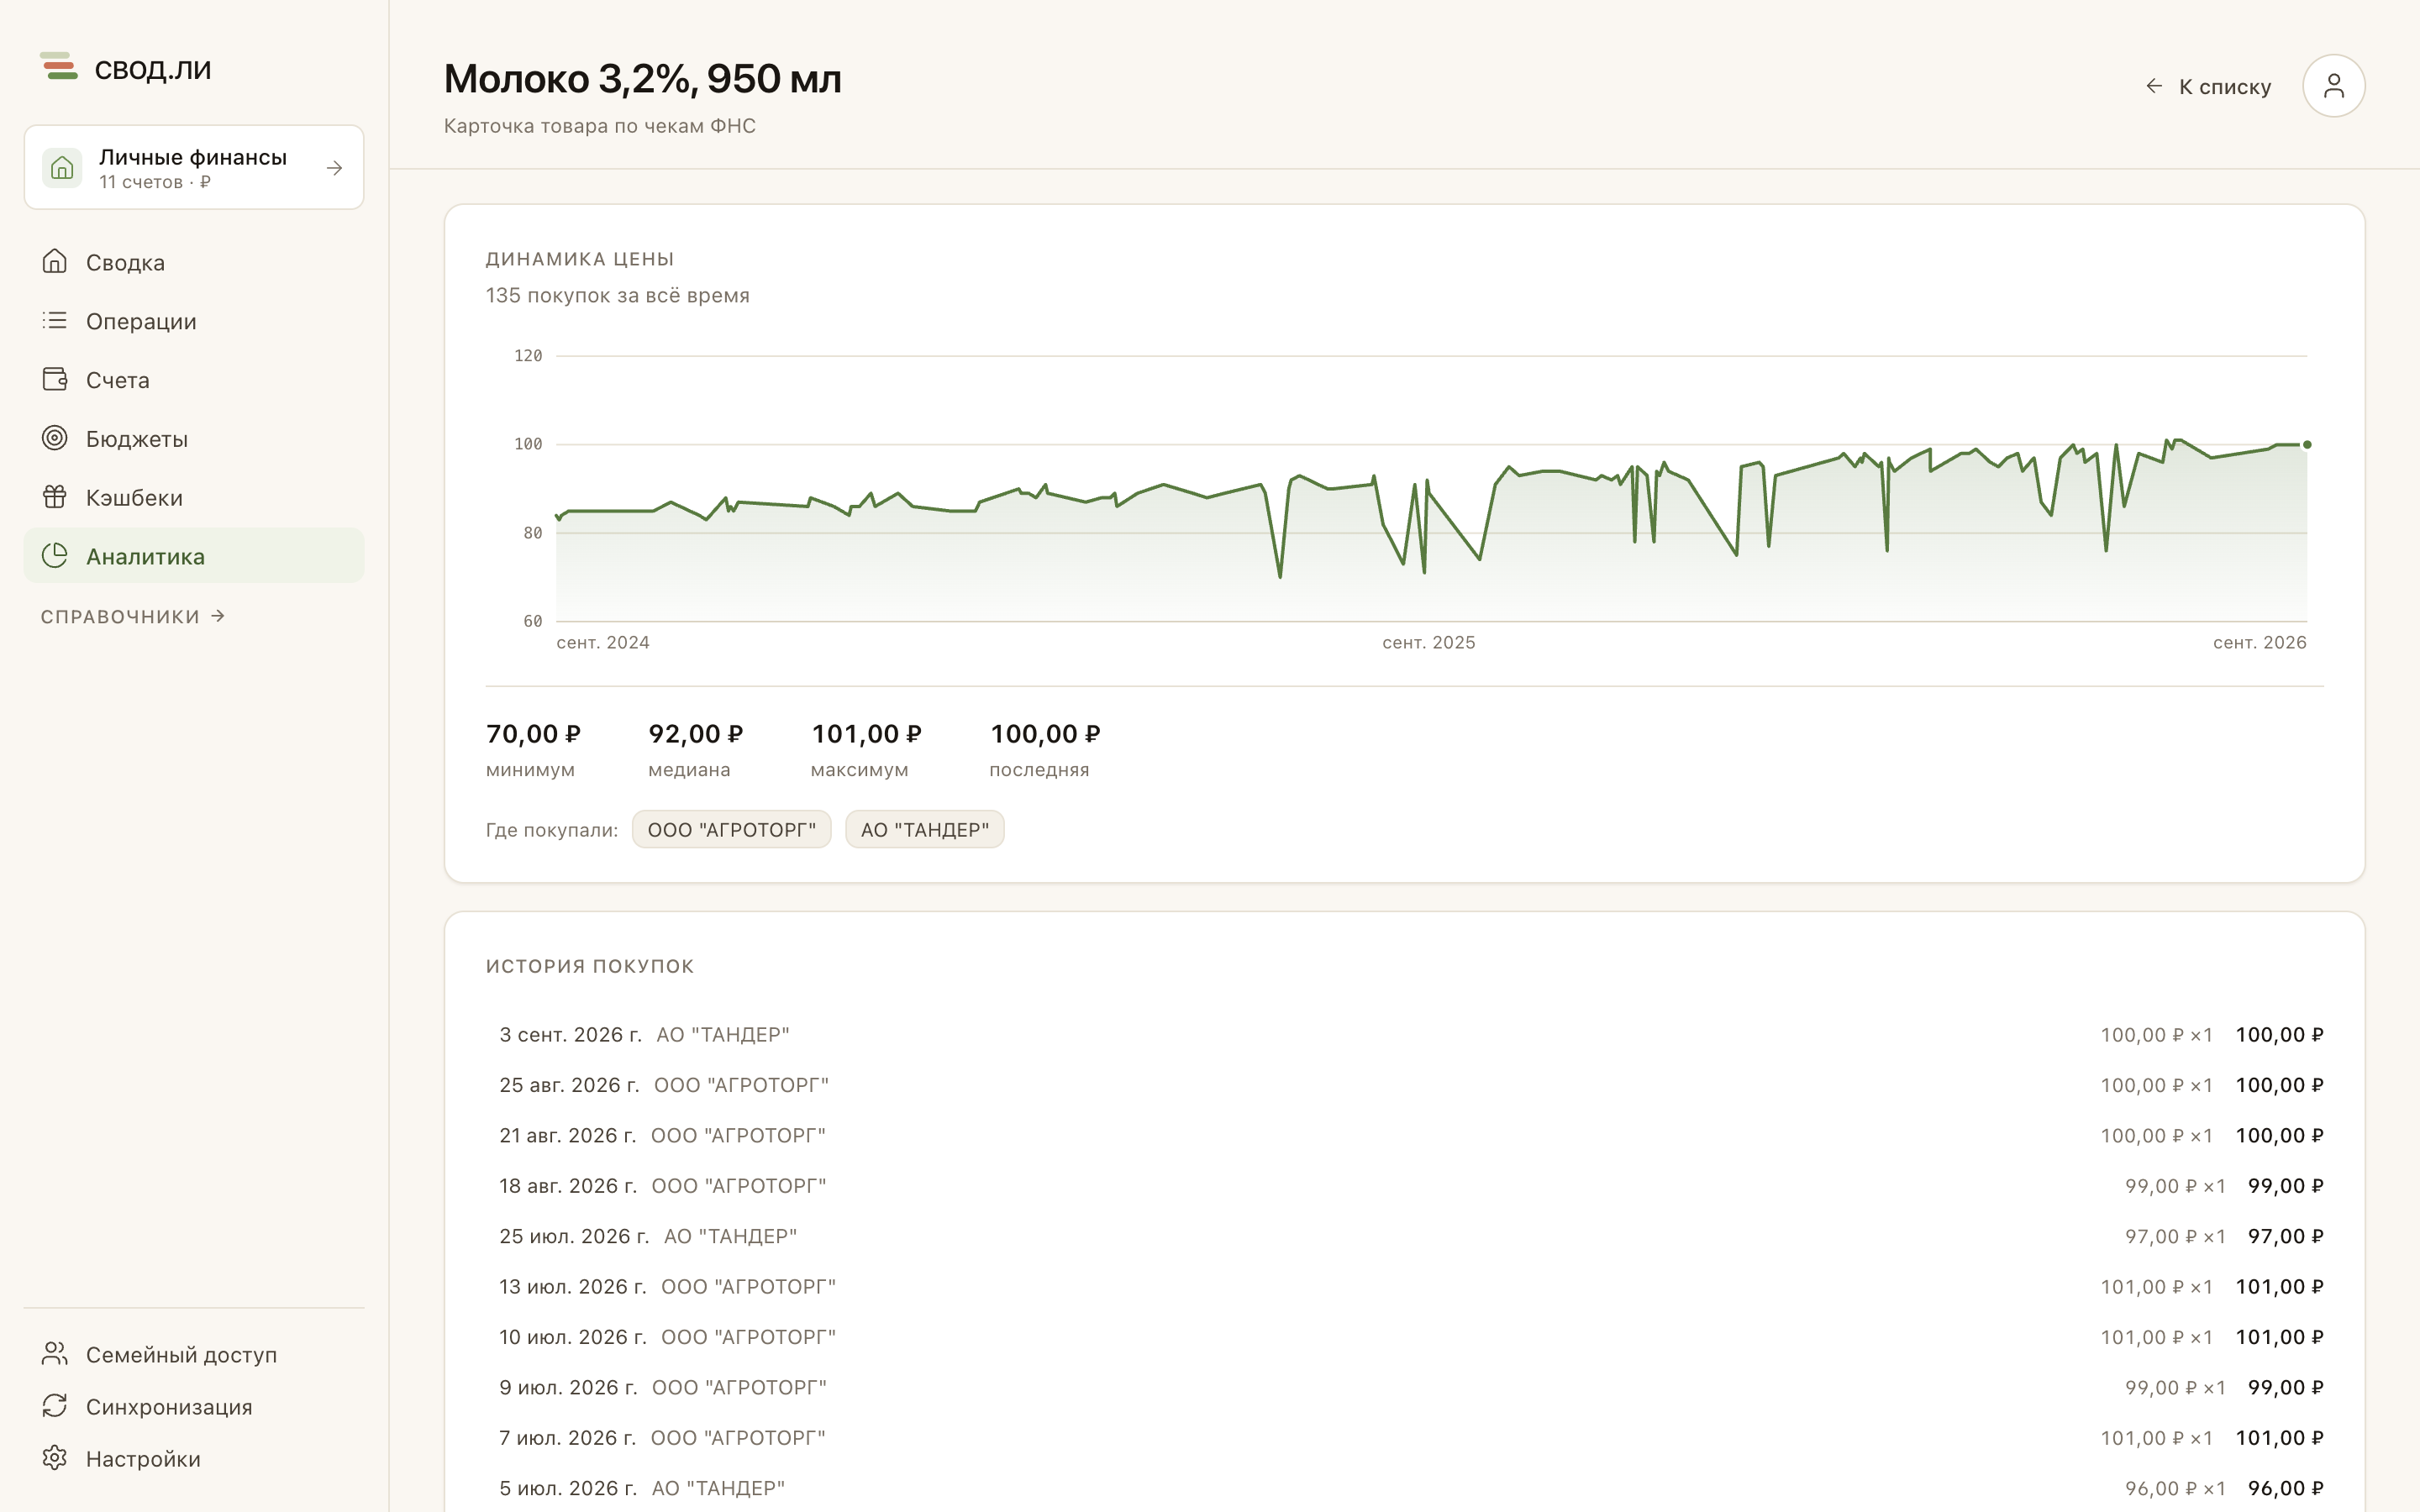Click the Семейный доступ people icon

[x=55, y=1354]
